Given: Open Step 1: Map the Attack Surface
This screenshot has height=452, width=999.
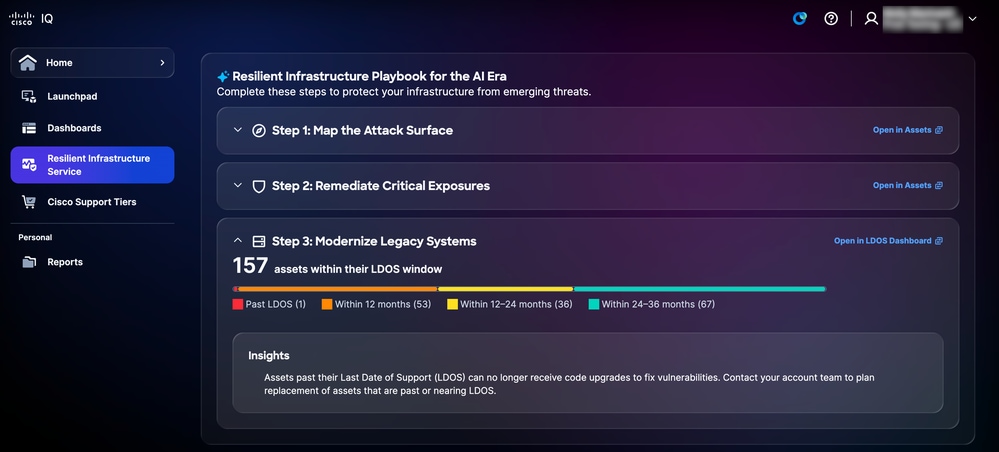Looking at the screenshot, I should 363,131.
